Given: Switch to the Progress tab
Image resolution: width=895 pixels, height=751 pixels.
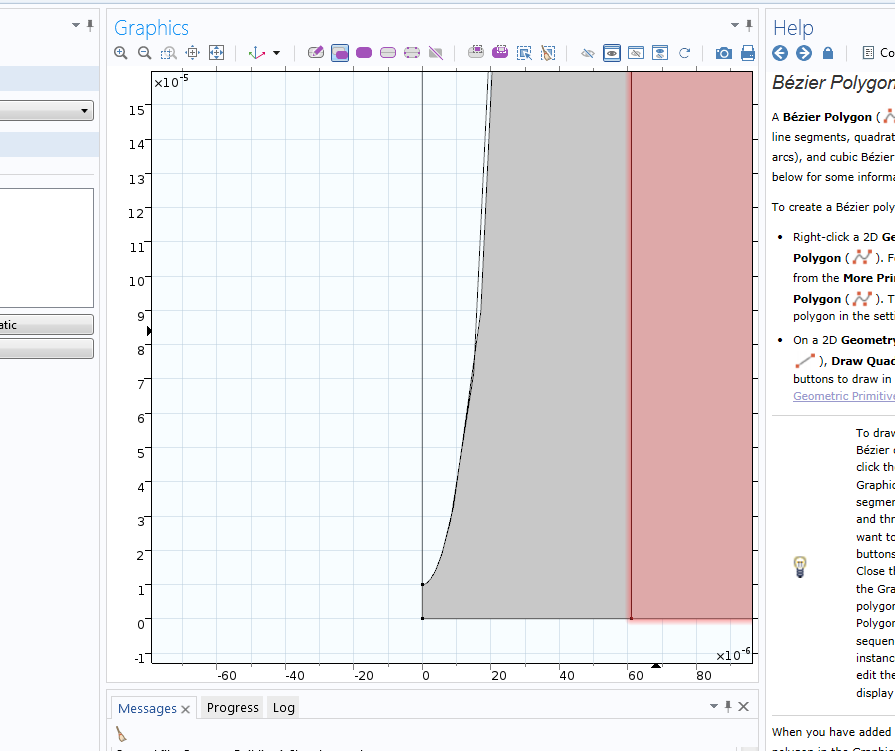Looking at the screenshot, I should coord(232,708).
